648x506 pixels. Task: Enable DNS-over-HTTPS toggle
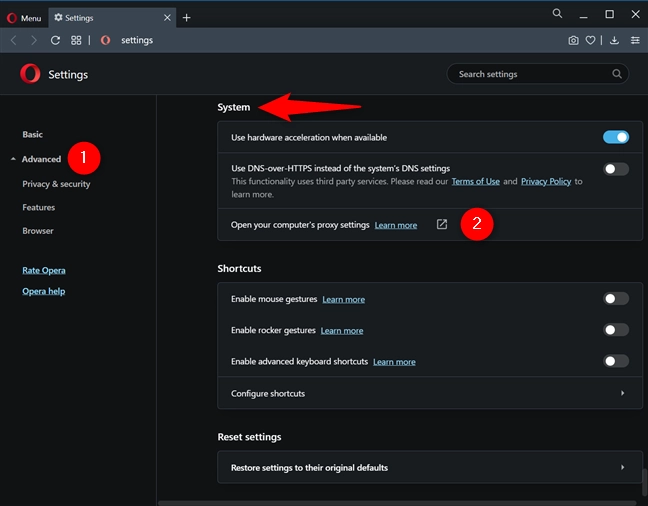coord(616,169)
